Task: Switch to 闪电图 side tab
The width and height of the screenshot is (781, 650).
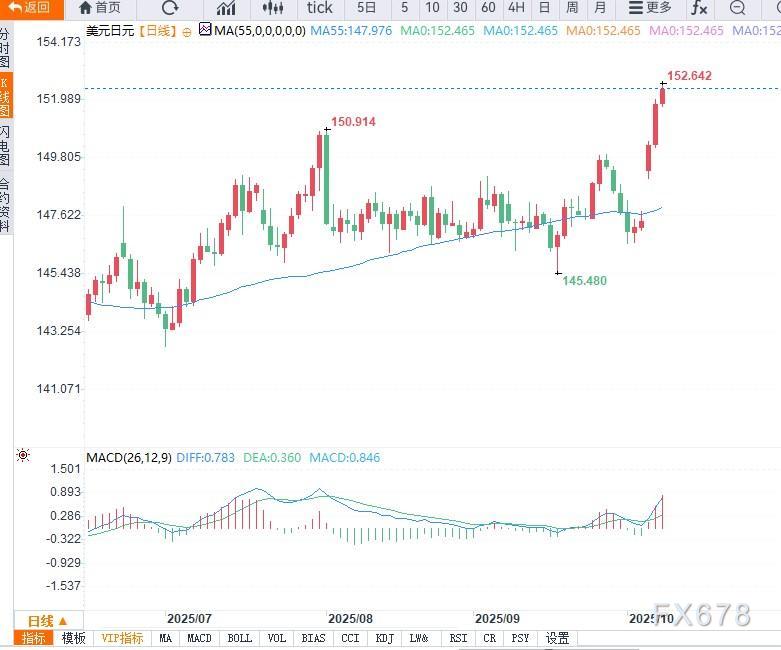Action: click(6, 145)
